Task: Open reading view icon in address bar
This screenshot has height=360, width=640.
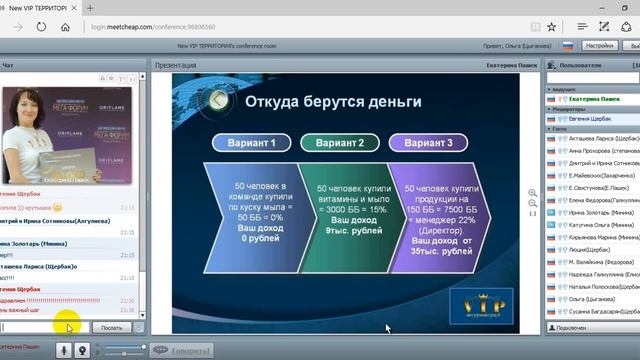Action: pyautogui.click(x=536, y=27)
